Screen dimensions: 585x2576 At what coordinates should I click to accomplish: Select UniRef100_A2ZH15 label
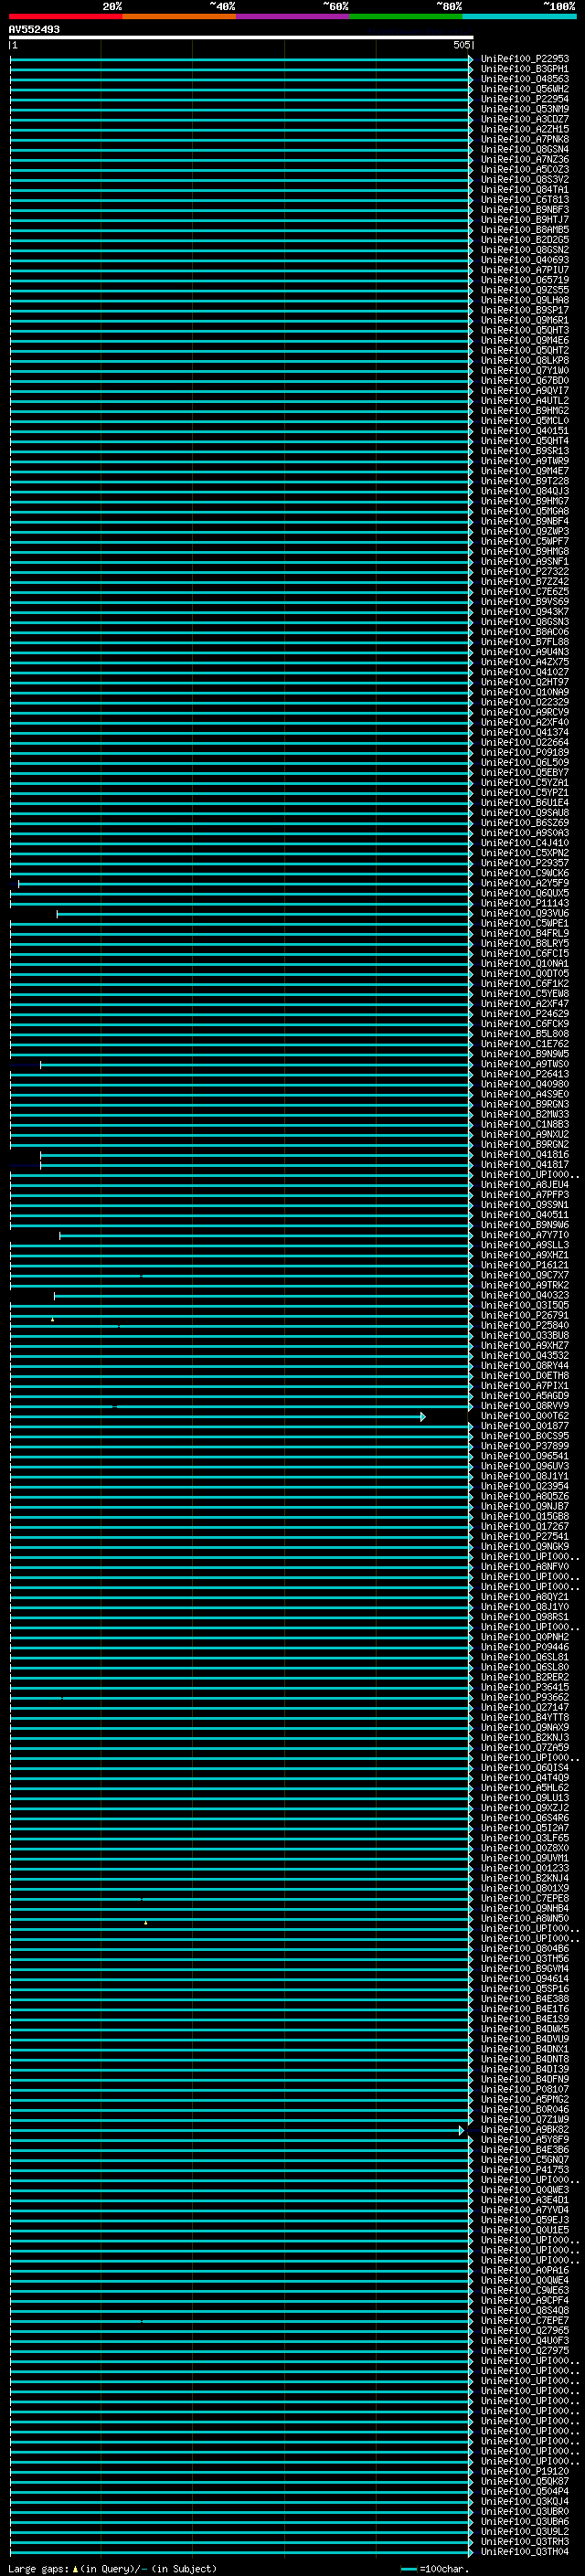[524, 129]
